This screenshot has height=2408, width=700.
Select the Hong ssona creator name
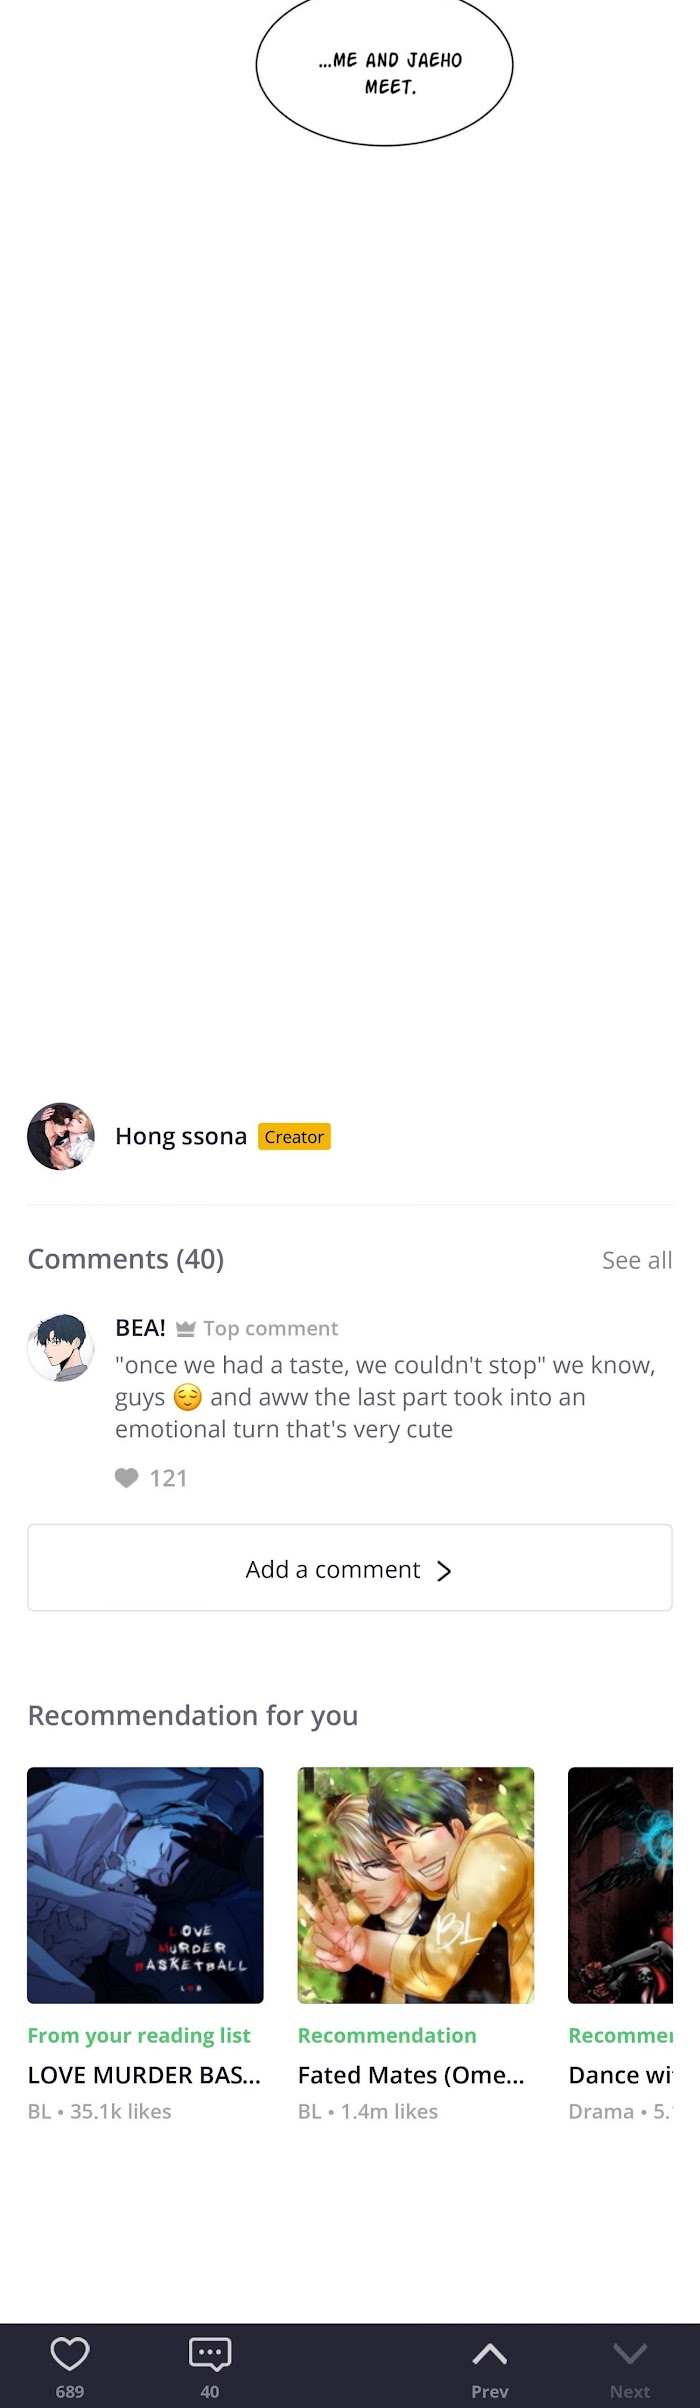coord(181,1137)
